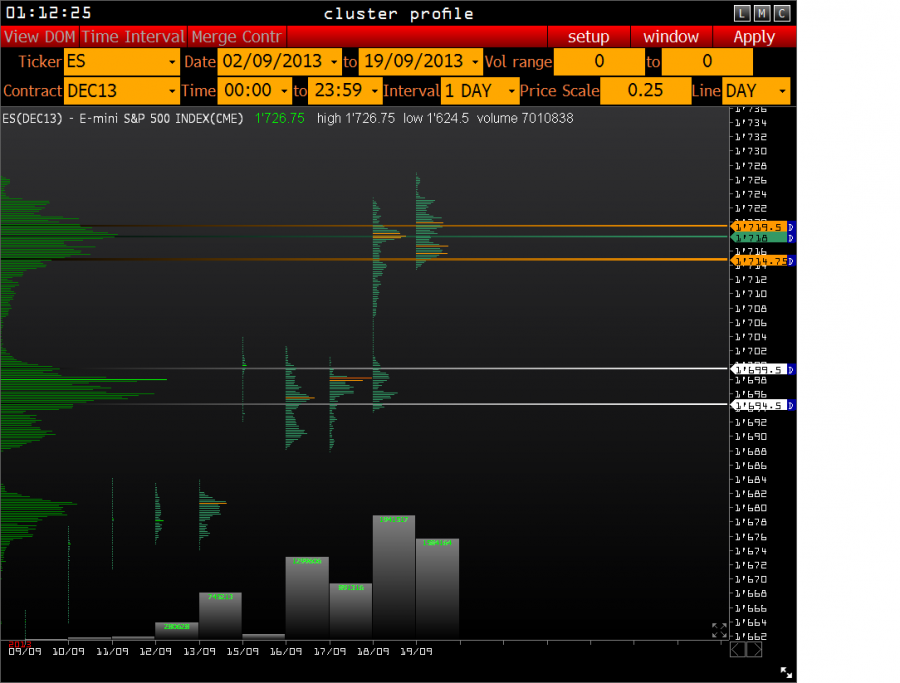
Task: Expand the Contract dropdown showing DEC13
Action: 121,91
